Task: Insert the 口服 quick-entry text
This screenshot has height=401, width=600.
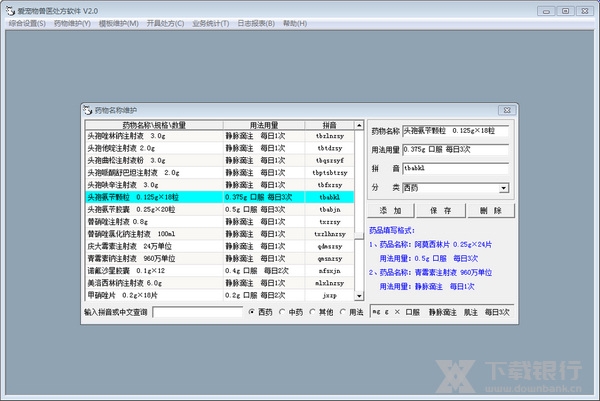Action: point(412,312)
